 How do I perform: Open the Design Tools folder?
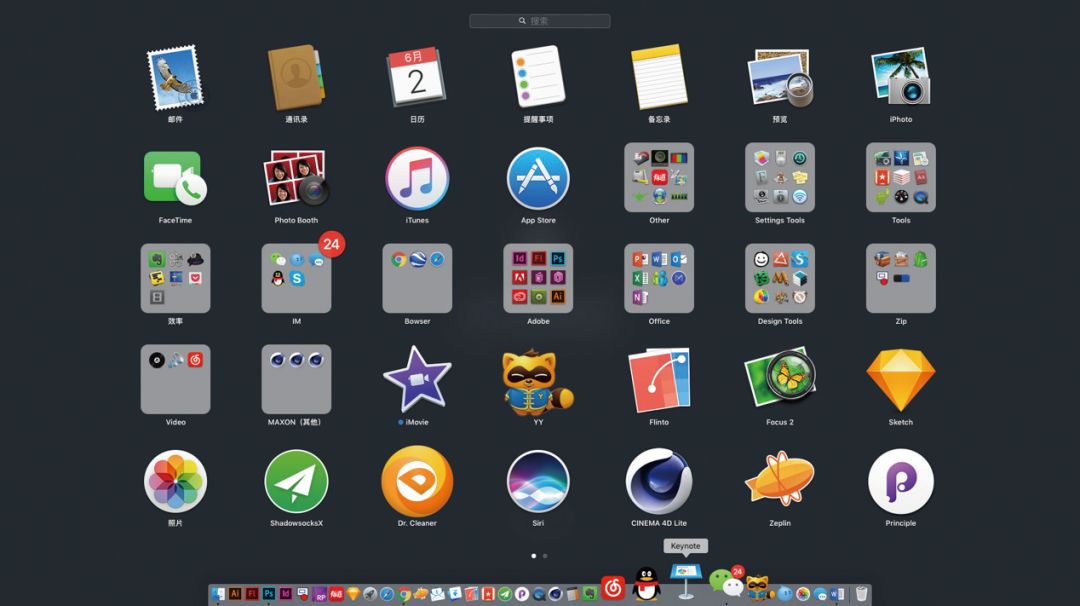(x=780, y=278)
